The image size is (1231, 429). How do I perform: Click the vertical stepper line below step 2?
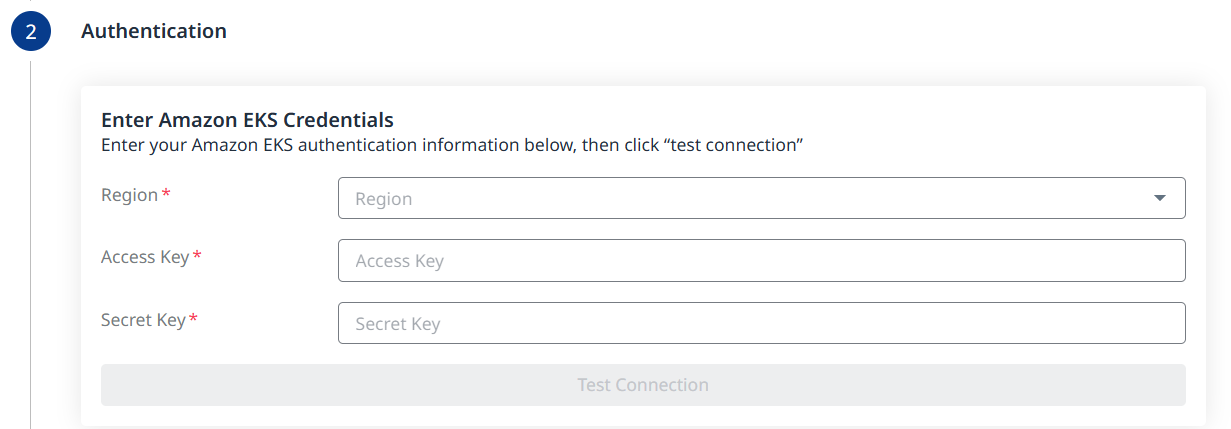31,240
